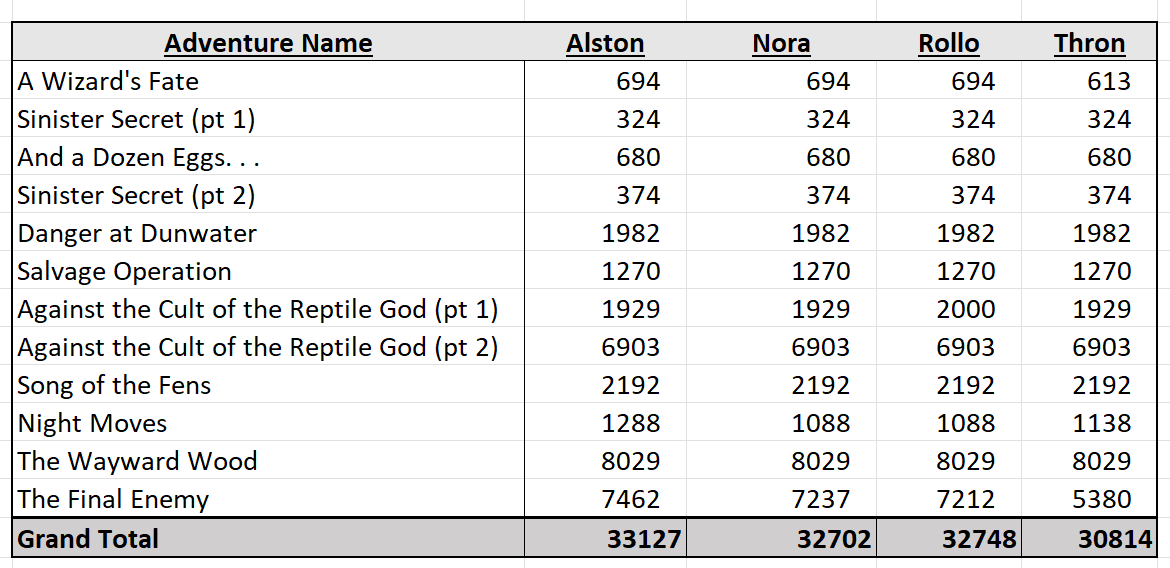1170x568 pixels.
Task: Select the Adventure Name header cell
Action: pos(268,43)
